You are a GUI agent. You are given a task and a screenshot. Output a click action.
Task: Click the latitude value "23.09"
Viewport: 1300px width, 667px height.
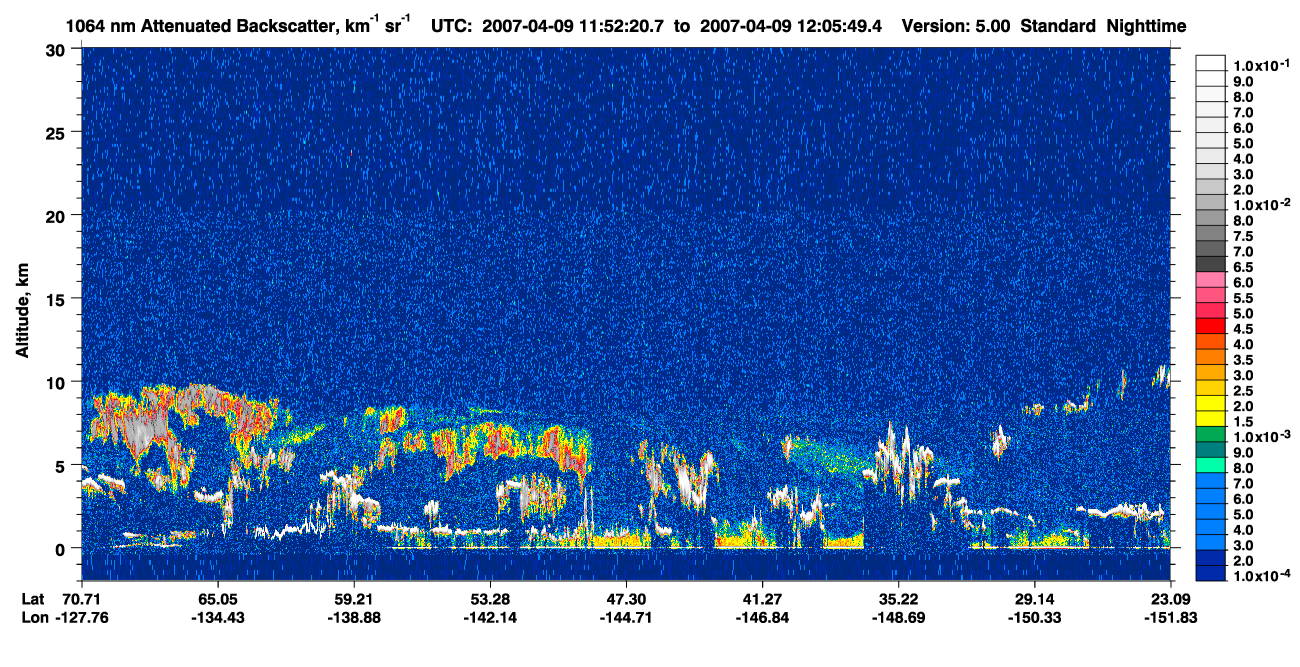pyautogui.click(x=1170, y=599)
